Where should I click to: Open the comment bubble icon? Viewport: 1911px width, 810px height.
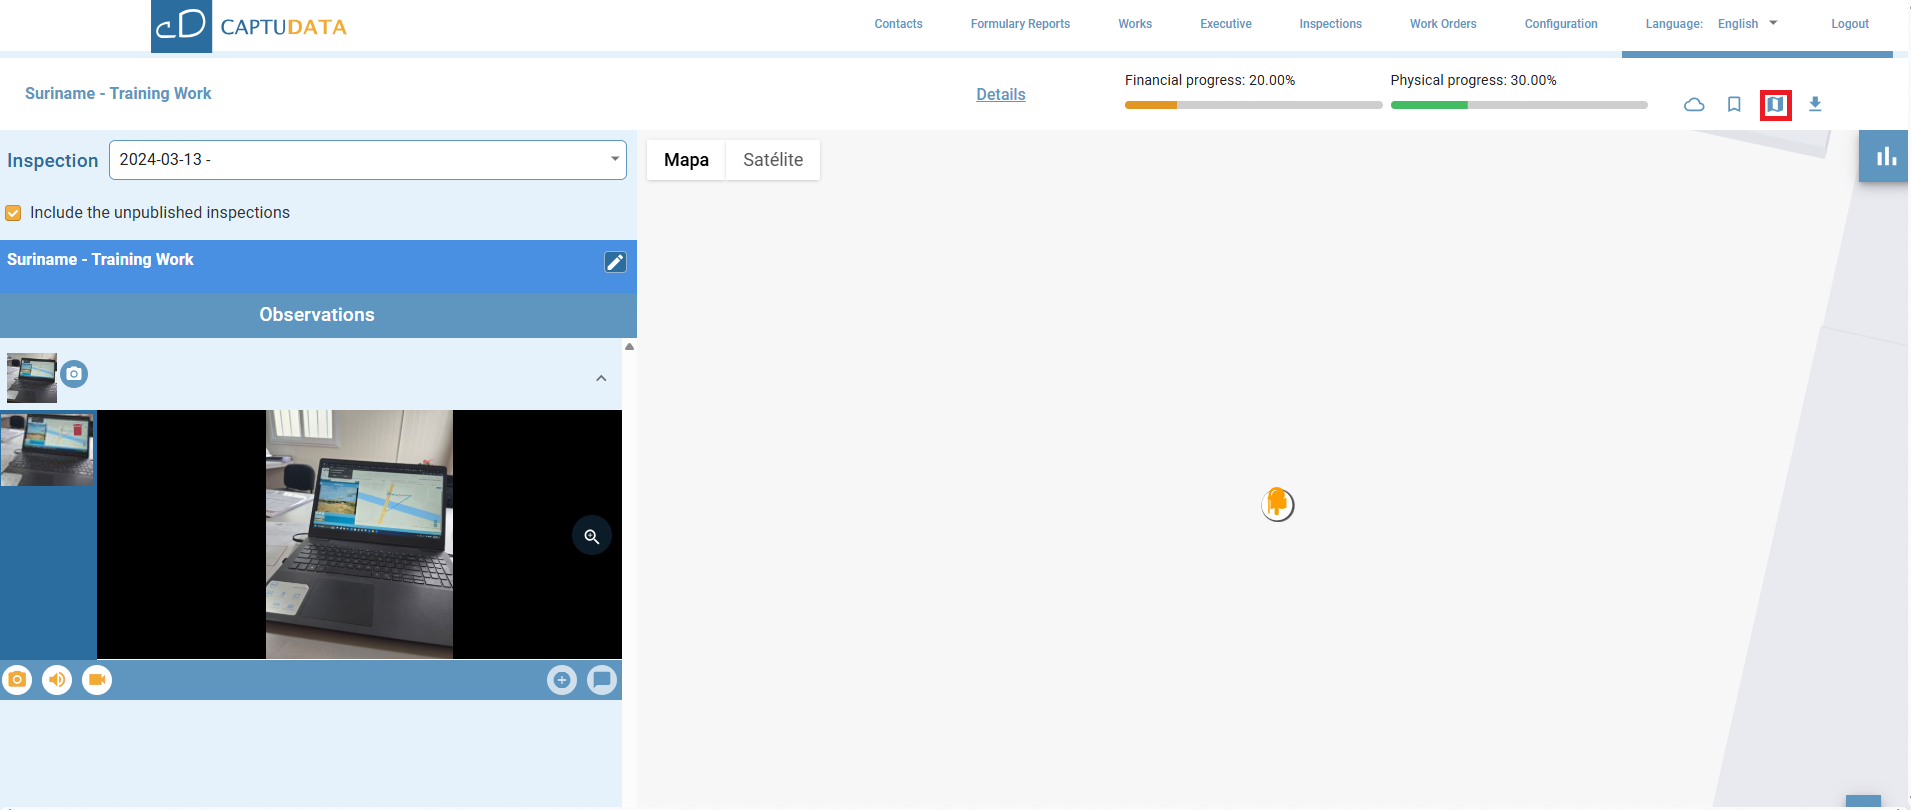[602, 680]
